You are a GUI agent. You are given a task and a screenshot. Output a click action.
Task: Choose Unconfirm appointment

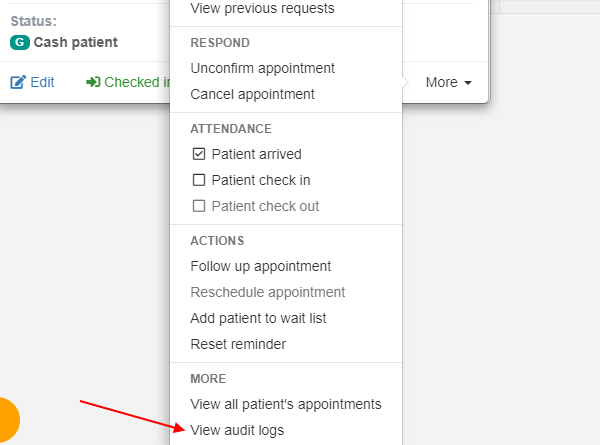click(262, 68)
